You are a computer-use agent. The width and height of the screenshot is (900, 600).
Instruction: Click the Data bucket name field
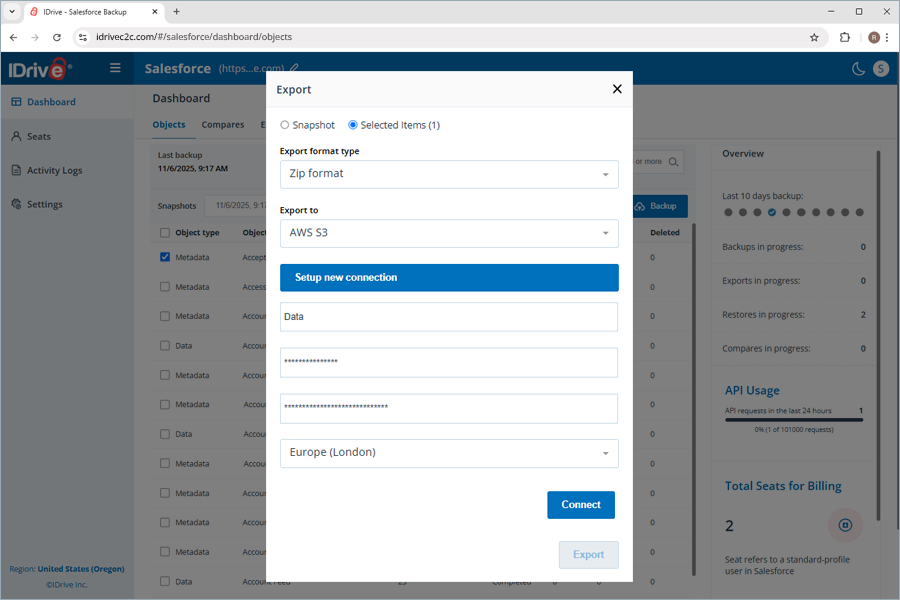(449, 317)
